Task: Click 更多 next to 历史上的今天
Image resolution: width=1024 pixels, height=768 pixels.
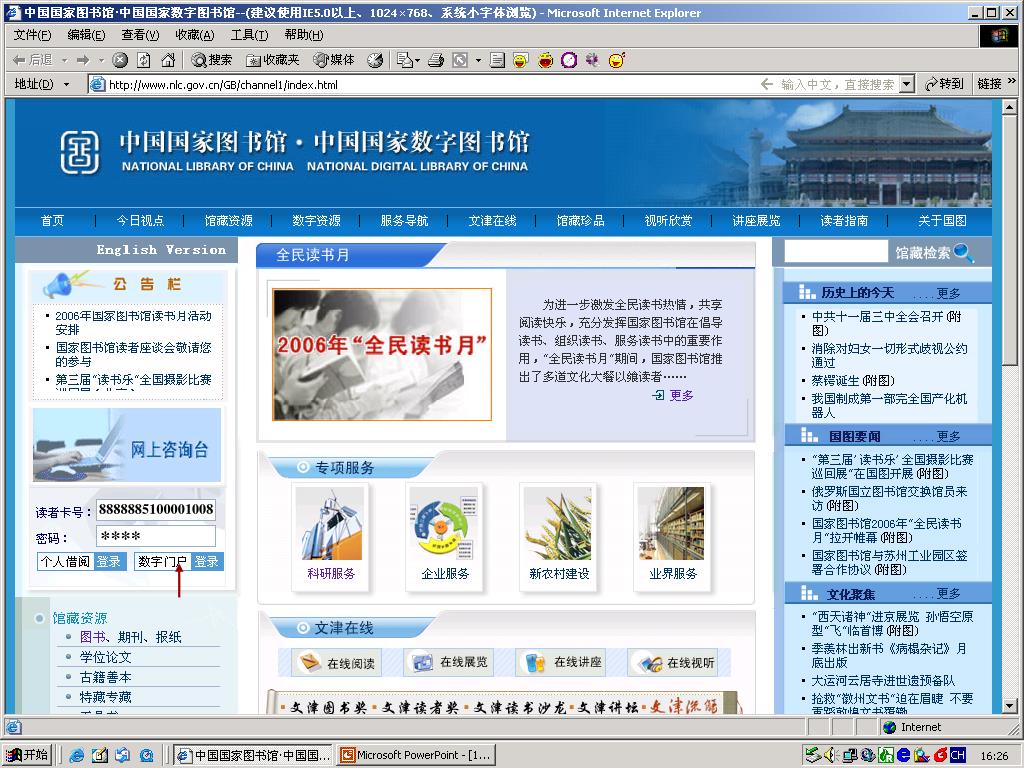Action: click(948, 293)
